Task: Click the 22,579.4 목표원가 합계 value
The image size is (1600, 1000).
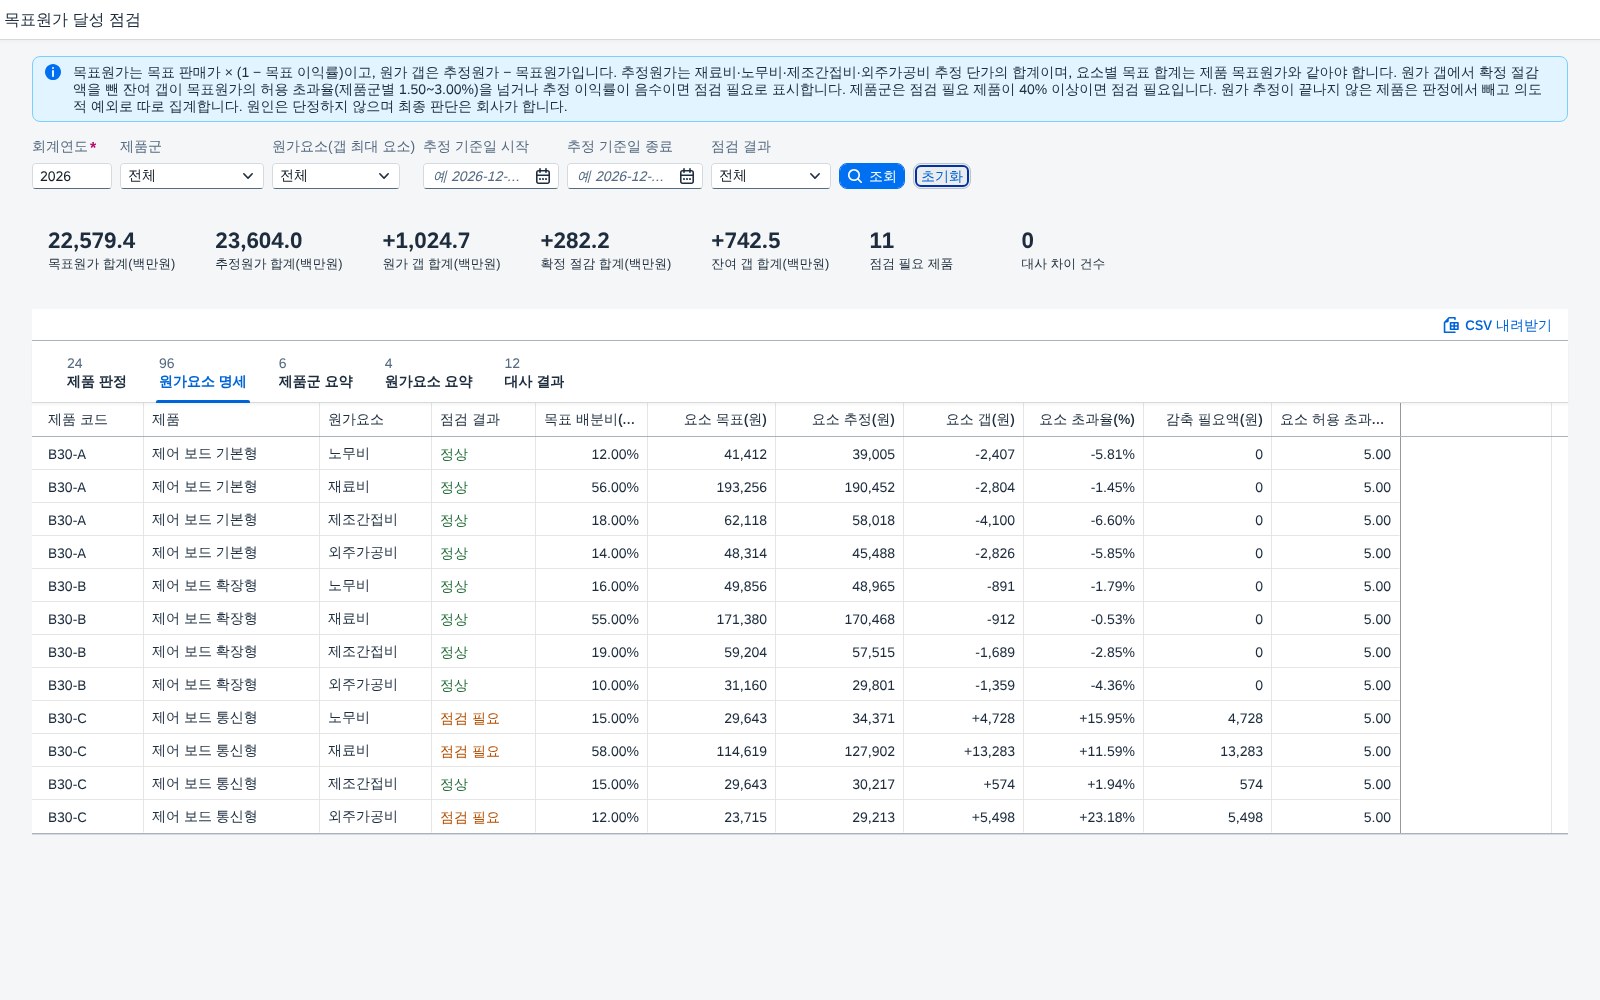Action: point(91,241)
